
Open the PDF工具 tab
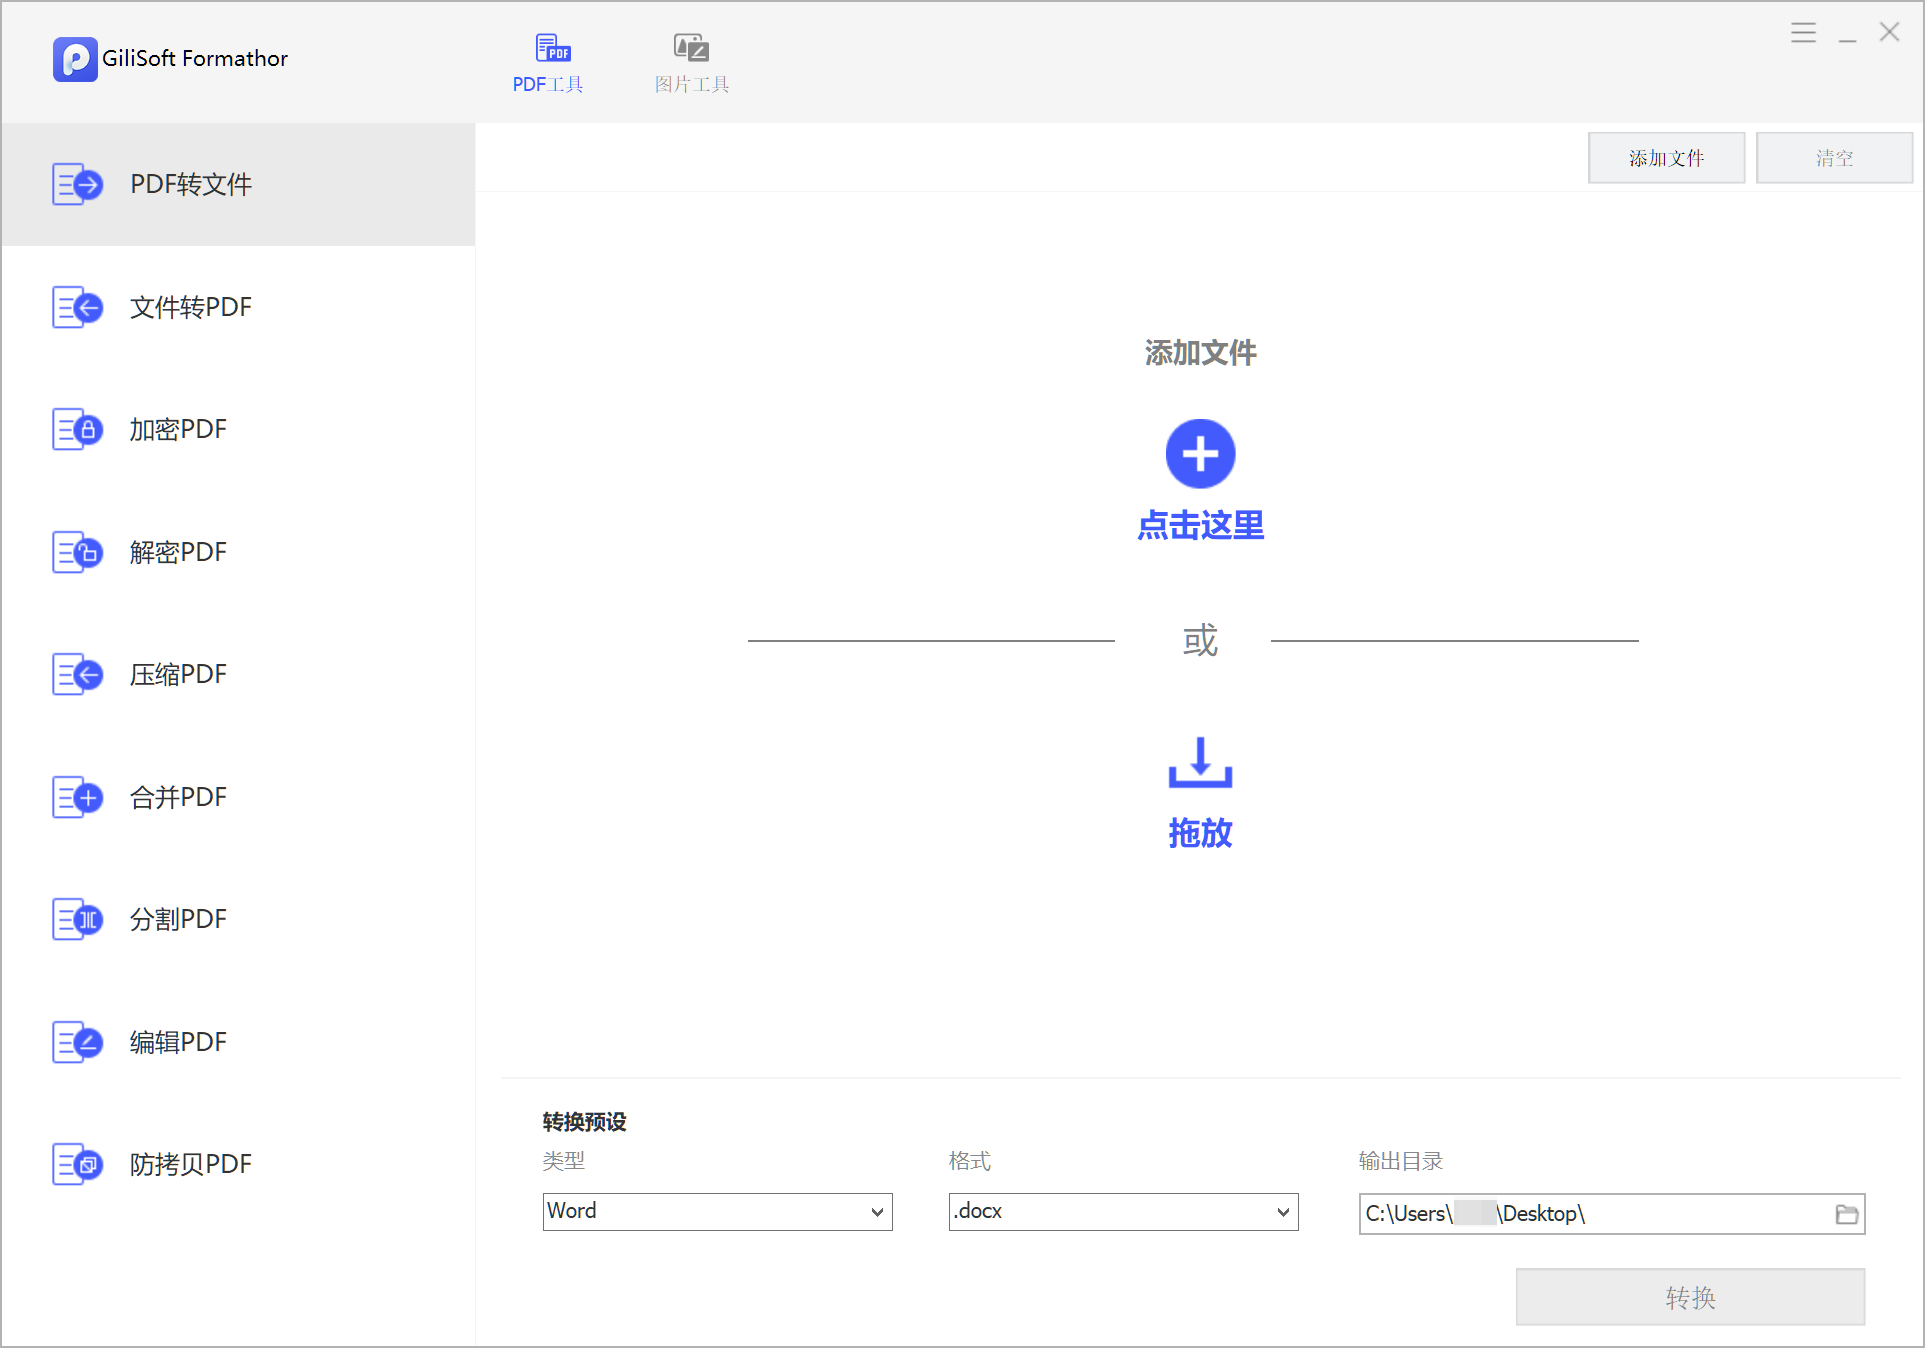pos(548,63)
